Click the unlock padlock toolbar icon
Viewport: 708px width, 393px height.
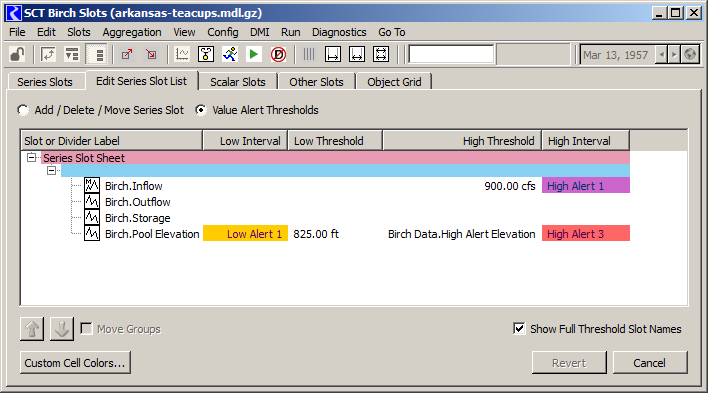[17, 55]
